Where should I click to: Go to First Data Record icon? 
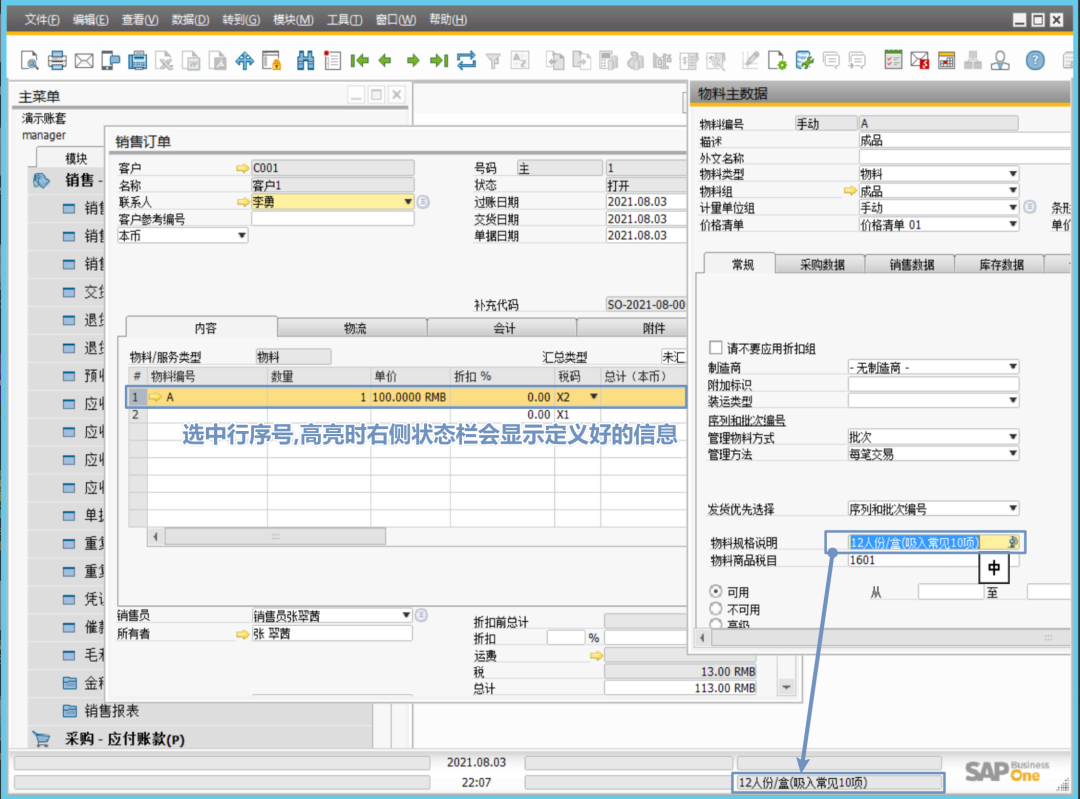pos(359,61)
